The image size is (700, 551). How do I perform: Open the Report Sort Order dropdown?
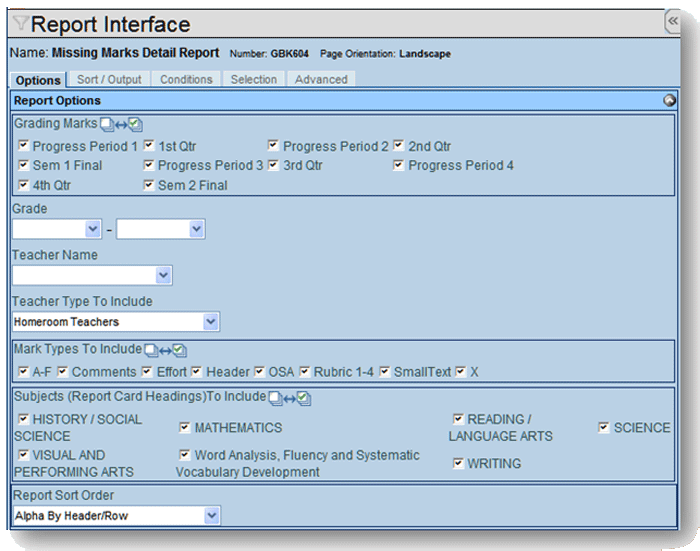coord(117,516)
